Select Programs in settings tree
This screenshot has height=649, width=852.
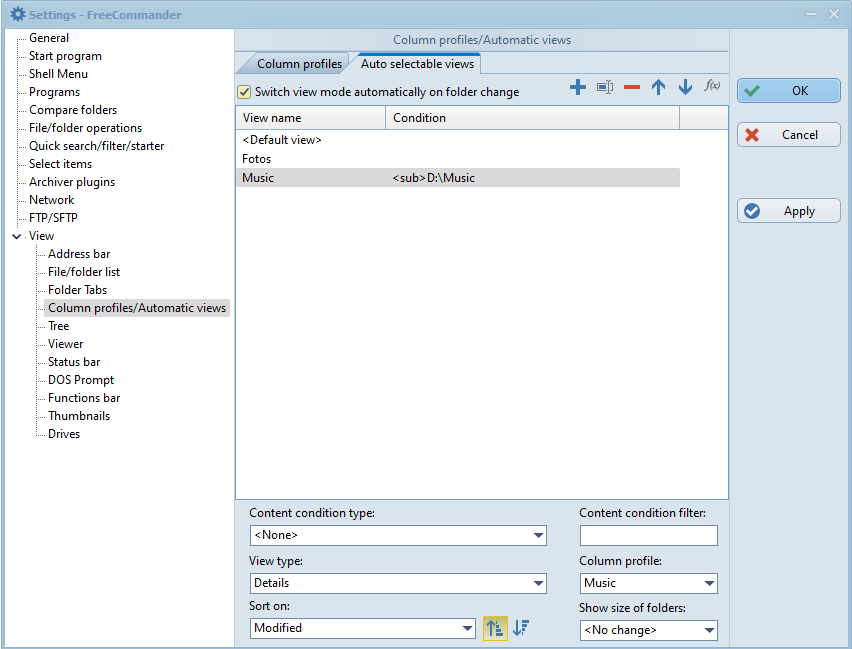click(x=54, y=92)
